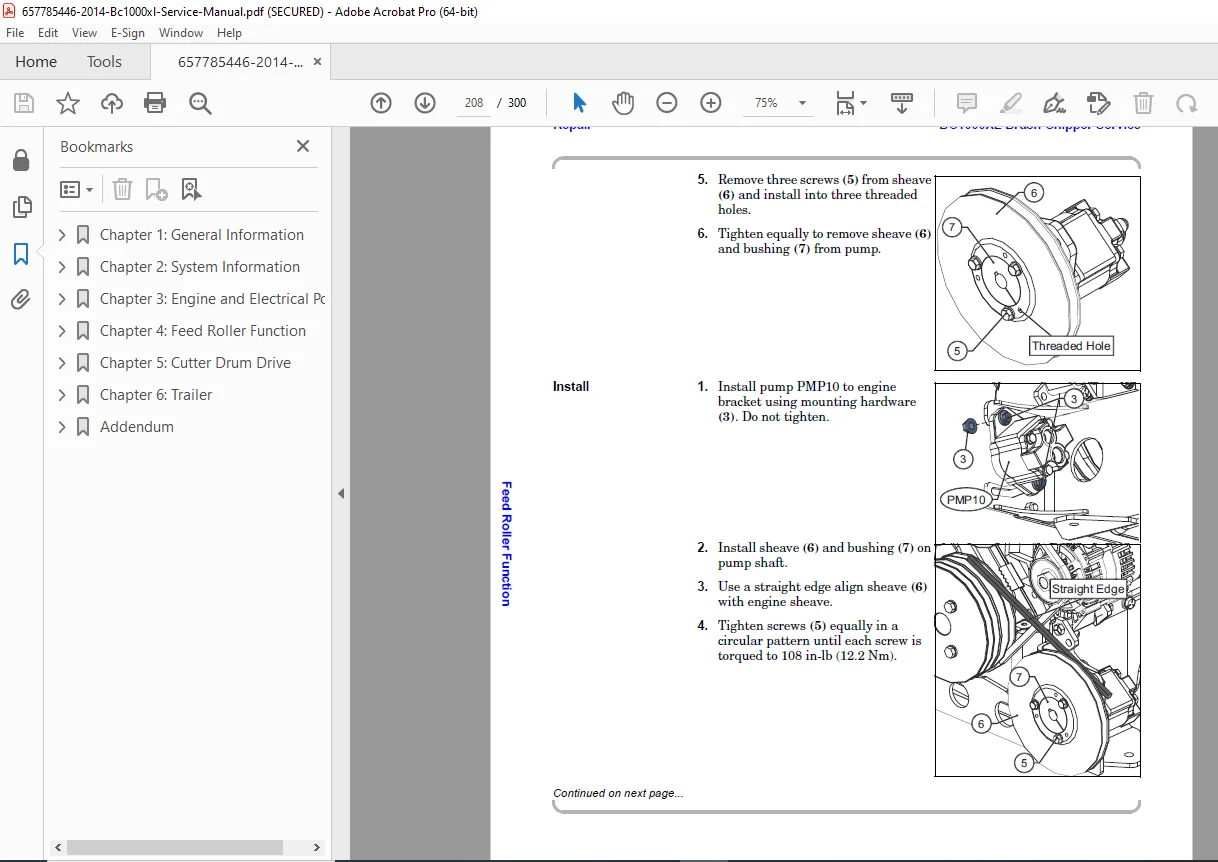
Task: Expand the Addendum bookmark
Action: 62,427
